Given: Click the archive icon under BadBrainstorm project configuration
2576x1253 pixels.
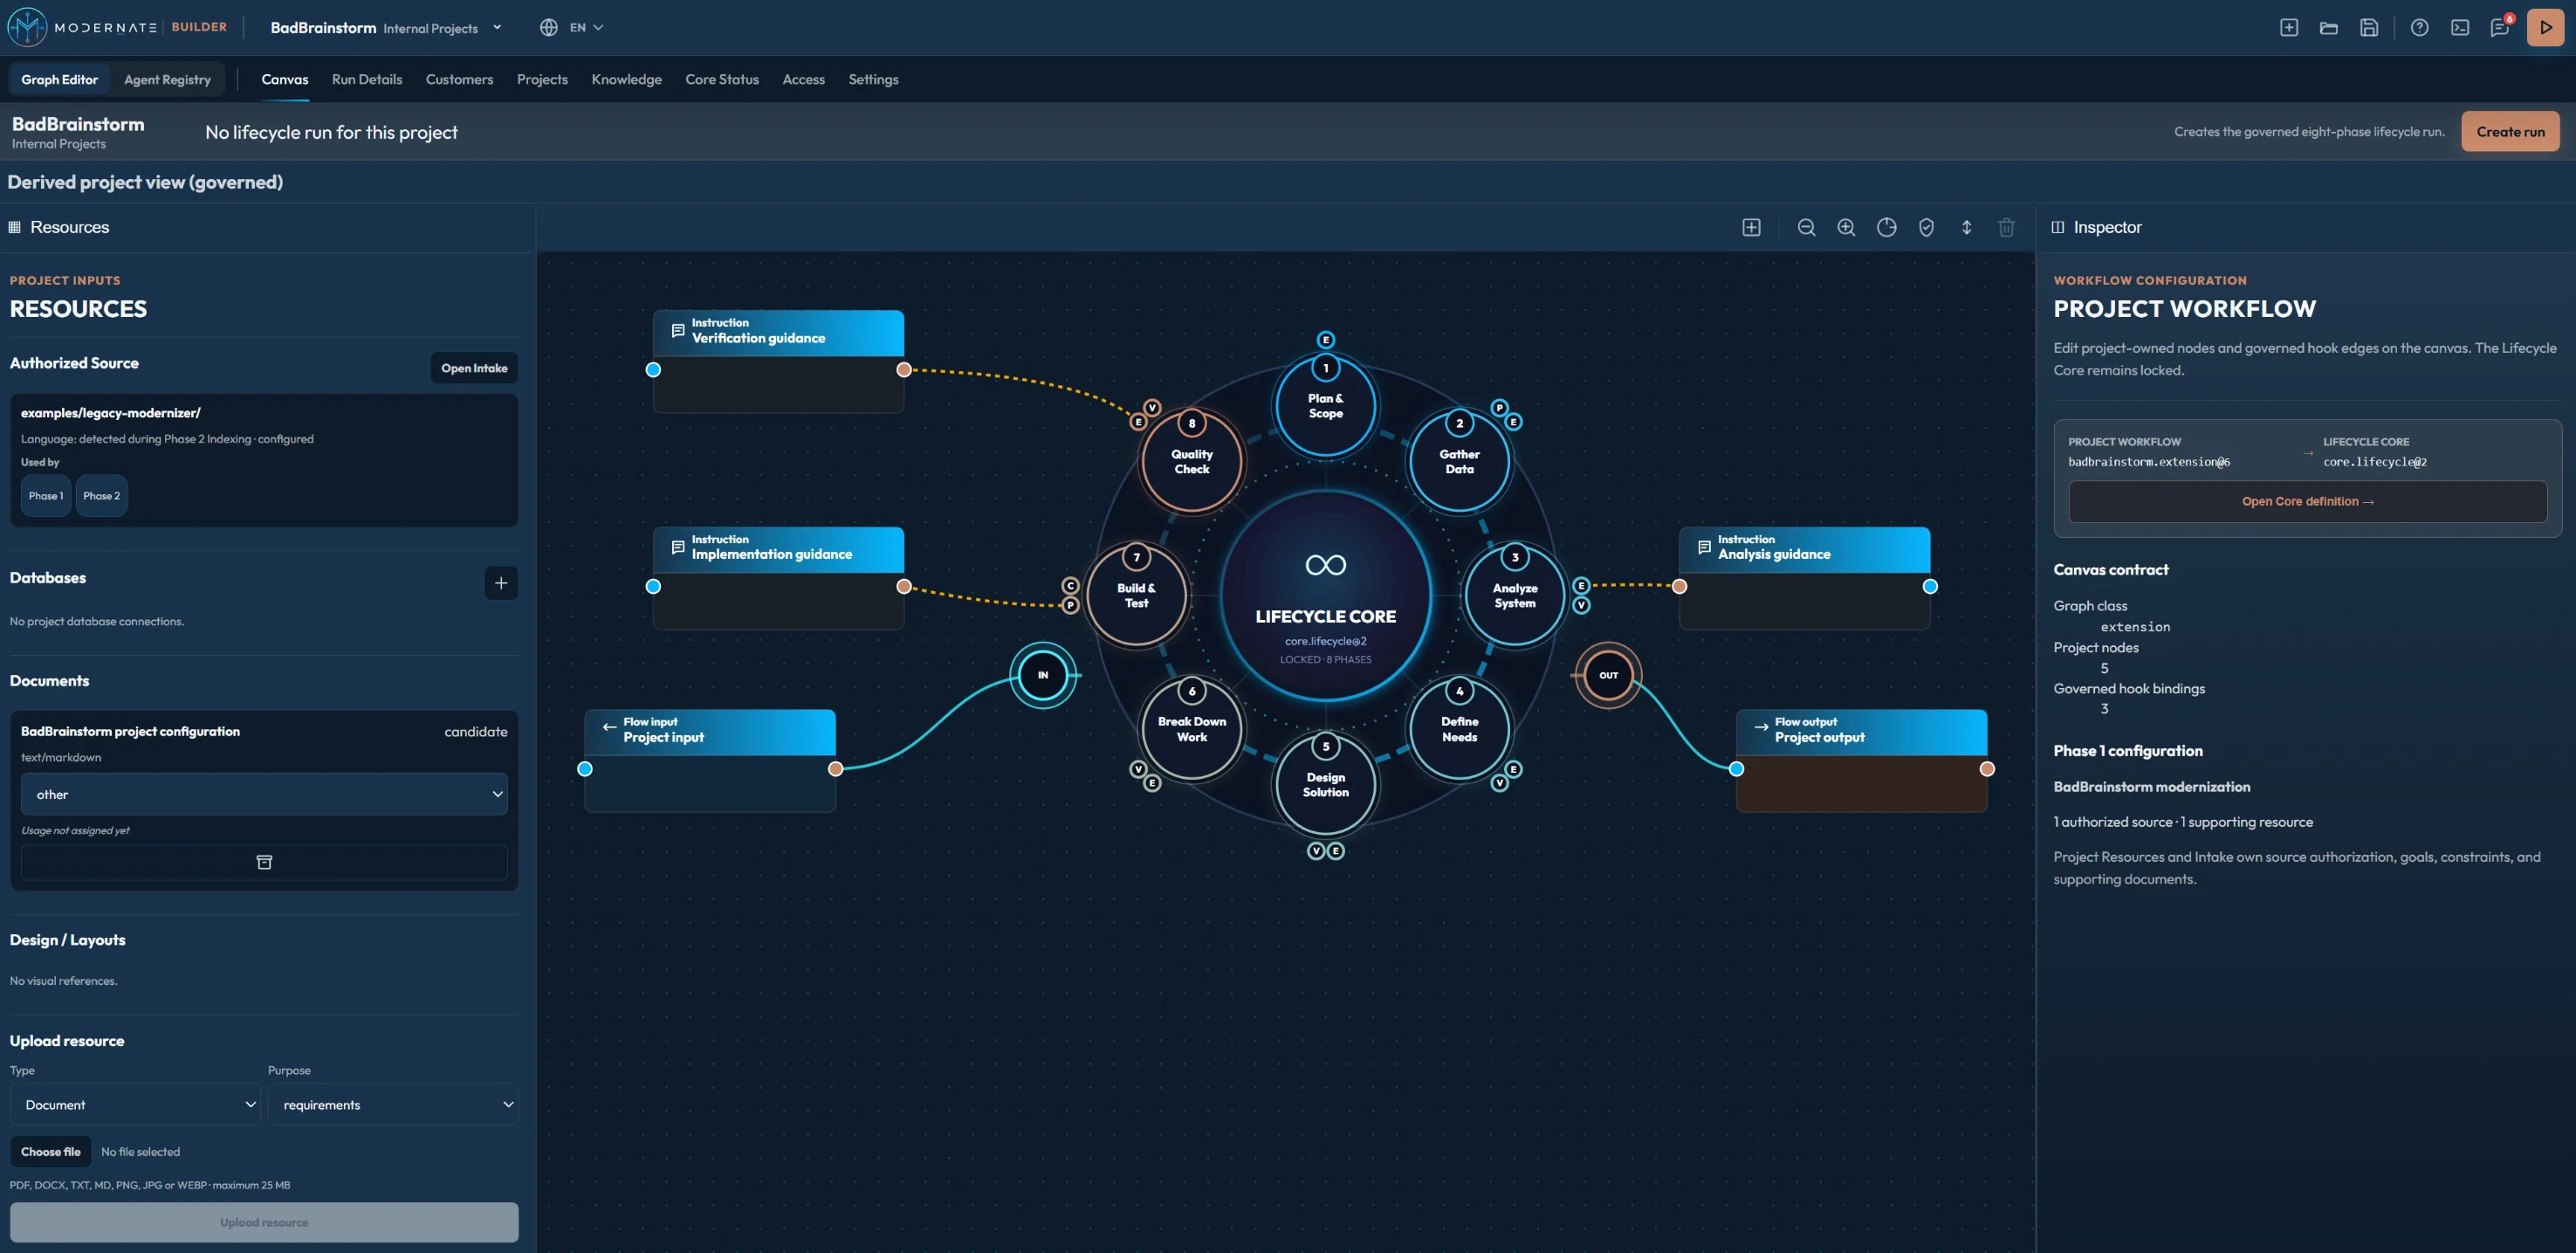Looking at the screenshot, I should coord(264,862).
